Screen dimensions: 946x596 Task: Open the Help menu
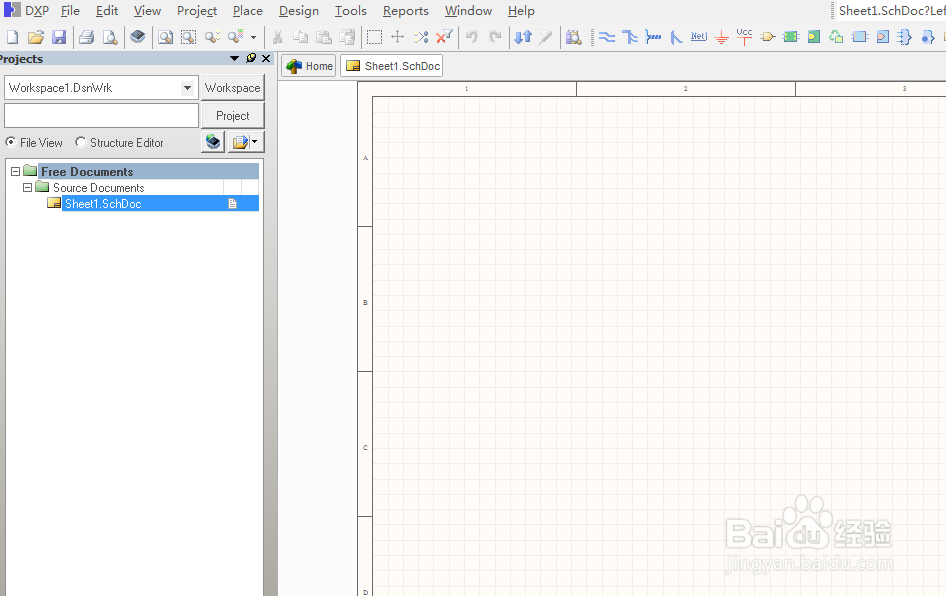(521, 11)
